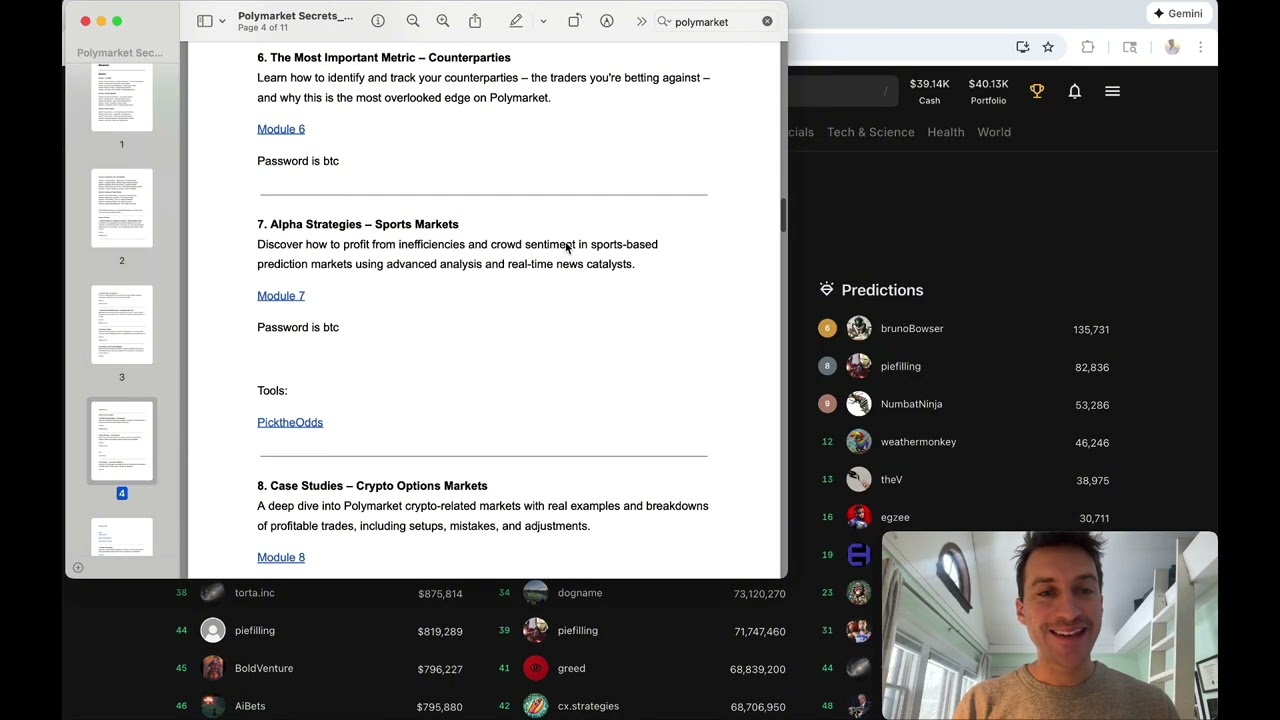
Task: Open notifications bell icon
Action: click(1075, 91)
